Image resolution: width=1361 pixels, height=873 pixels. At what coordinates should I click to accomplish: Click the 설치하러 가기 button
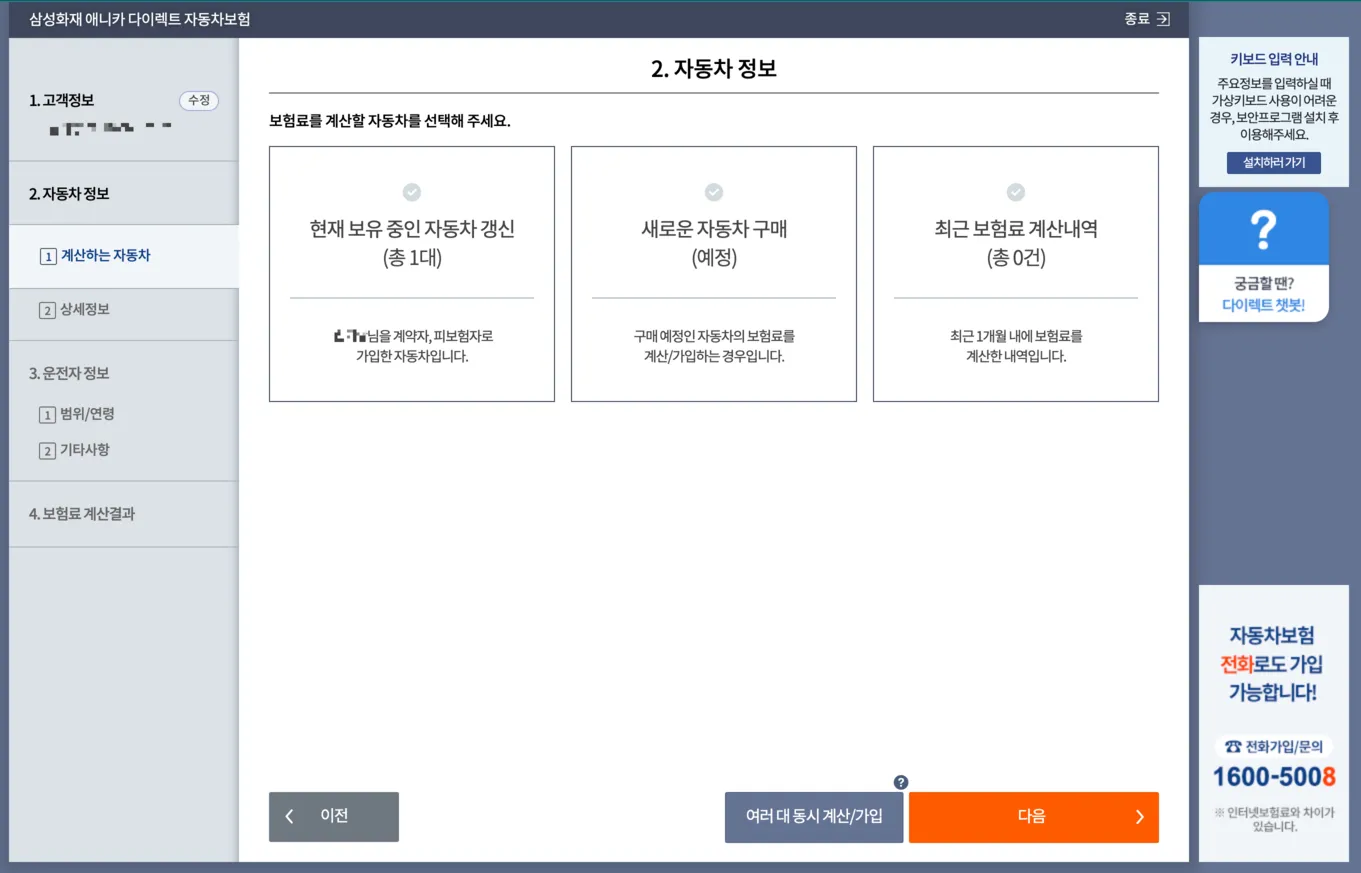1273,162
